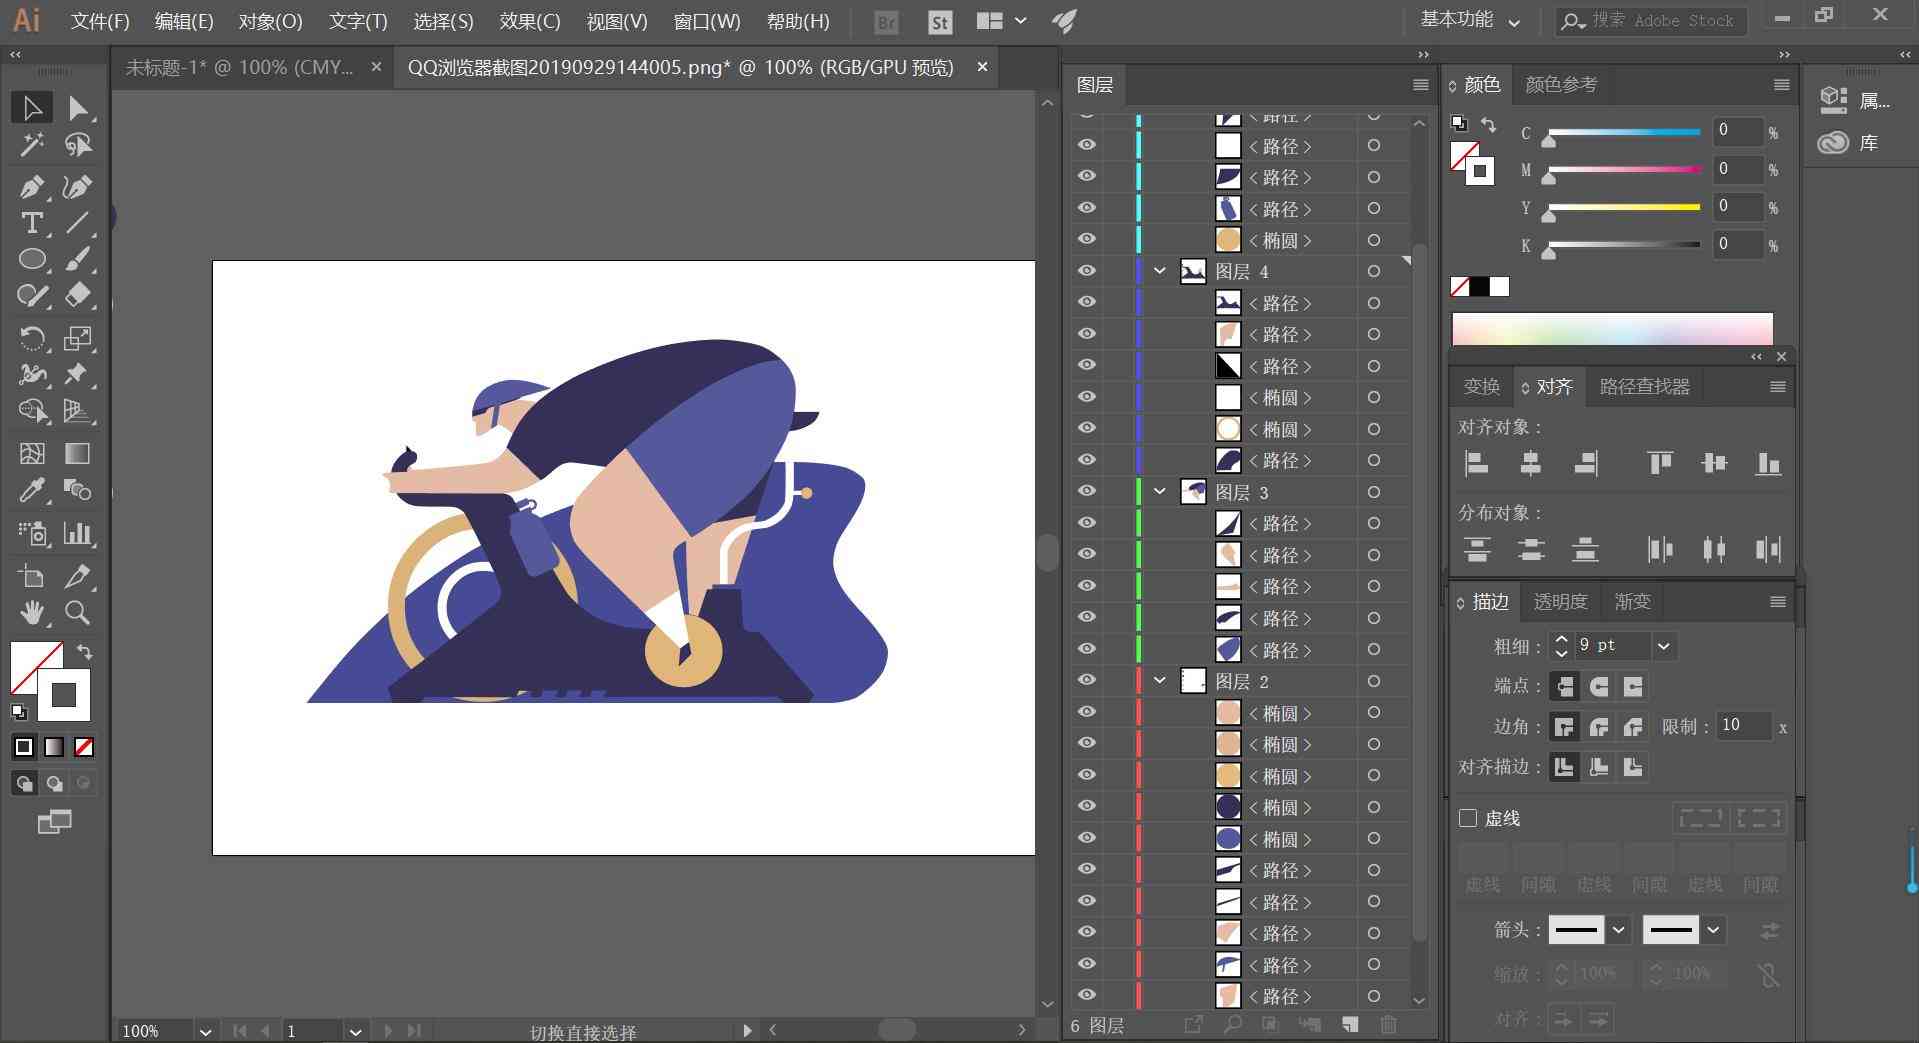The image size is (1919, 1043).
Task: Select the Paintbrush tool
Action: [78, 260]
